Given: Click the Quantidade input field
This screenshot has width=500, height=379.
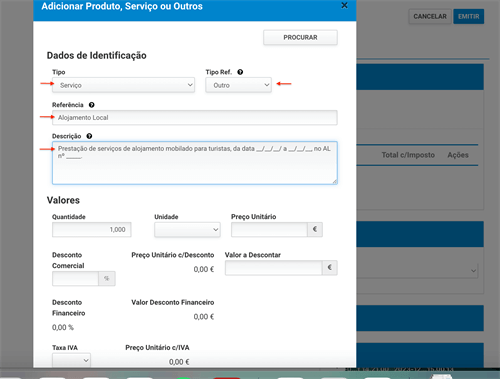Looking at the screenshot, I should coord(92,230).
